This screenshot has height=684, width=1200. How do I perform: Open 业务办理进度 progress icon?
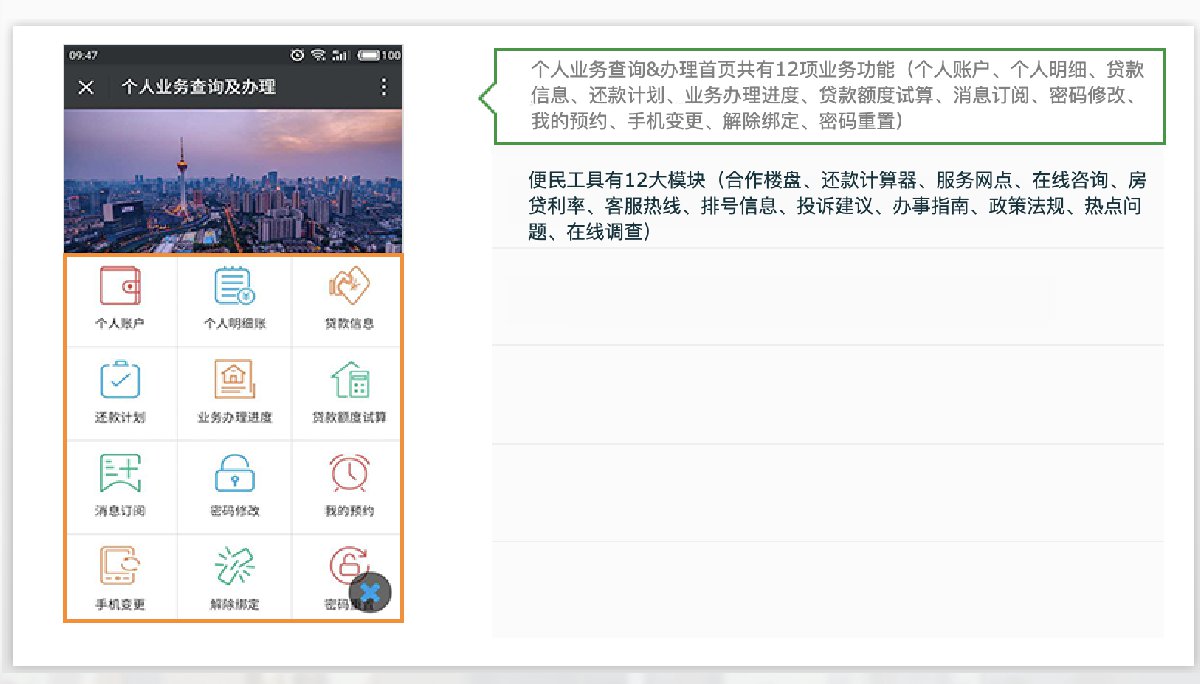tap(234, 381)
